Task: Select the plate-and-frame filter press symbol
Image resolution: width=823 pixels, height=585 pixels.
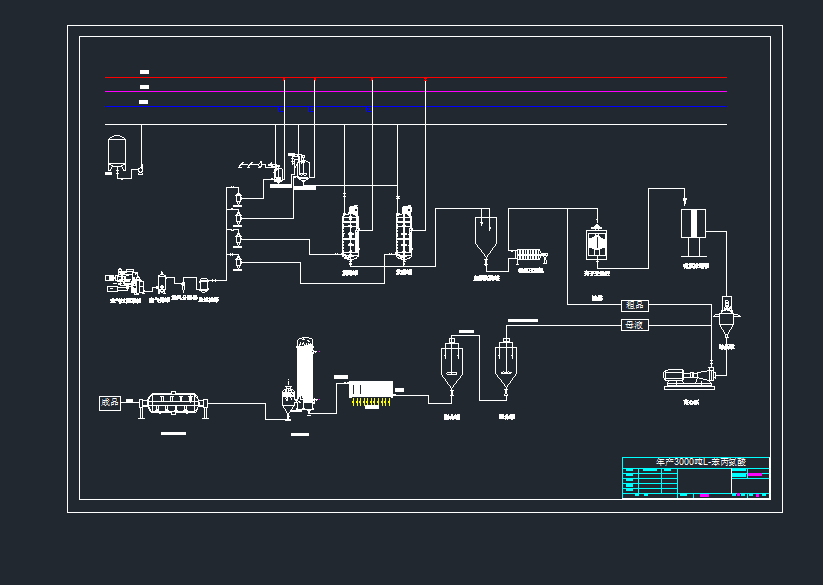Action: (531, 257)
